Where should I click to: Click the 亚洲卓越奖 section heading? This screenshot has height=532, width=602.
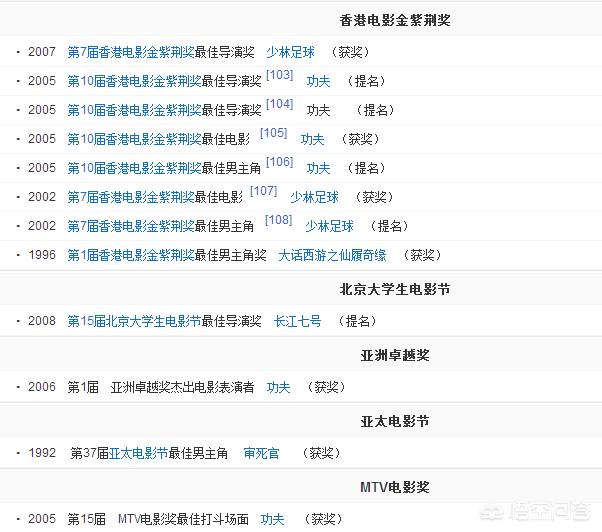395,355
